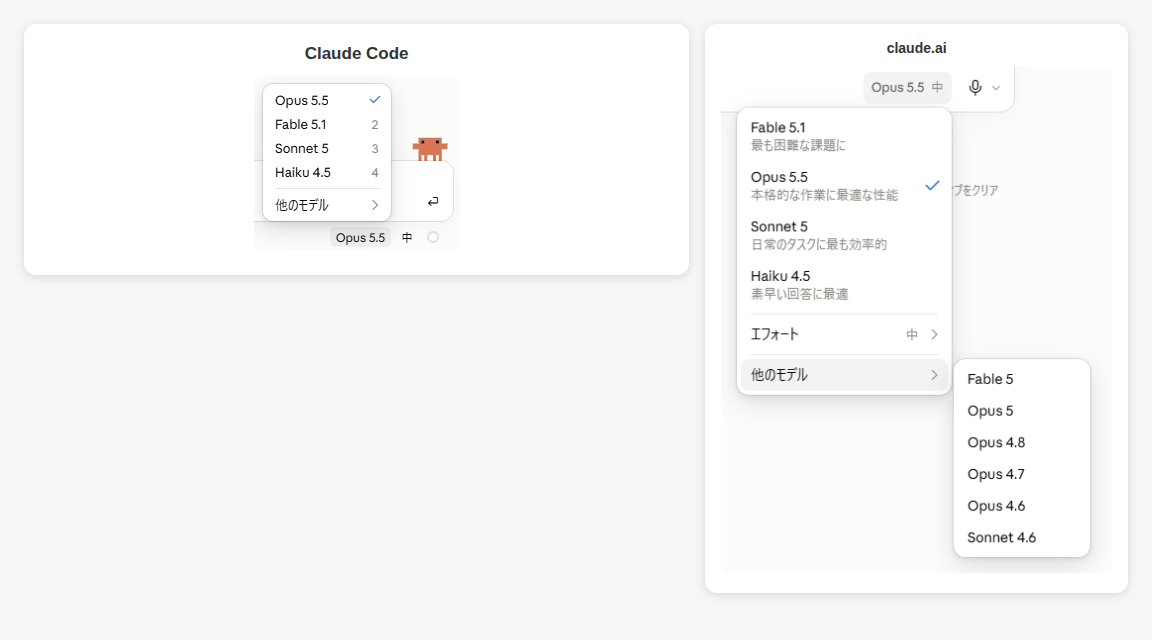
Task: Select Fable 5.1 in Claude Code menu
Action: (327, 125)
